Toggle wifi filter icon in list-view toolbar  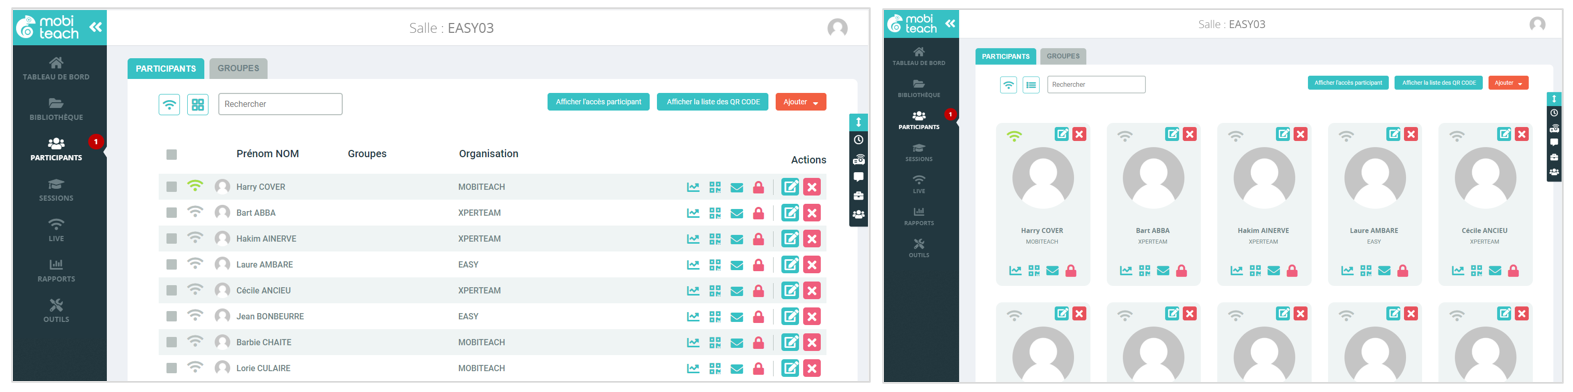point(169,104)
